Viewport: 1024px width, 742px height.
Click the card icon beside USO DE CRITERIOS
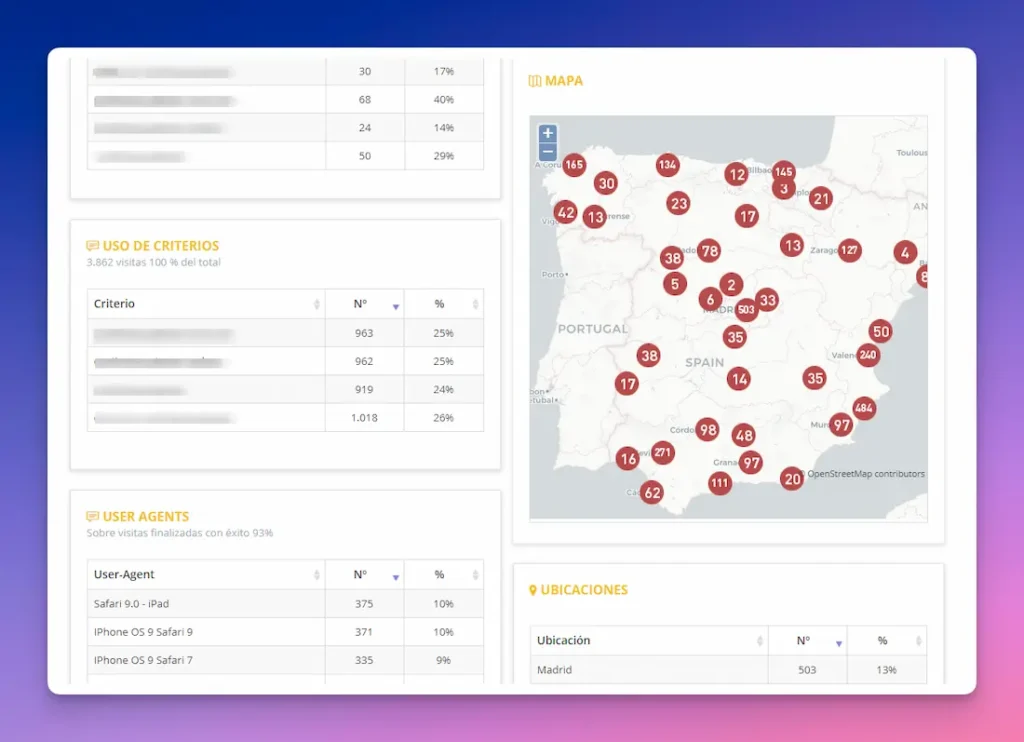(91, 245)
